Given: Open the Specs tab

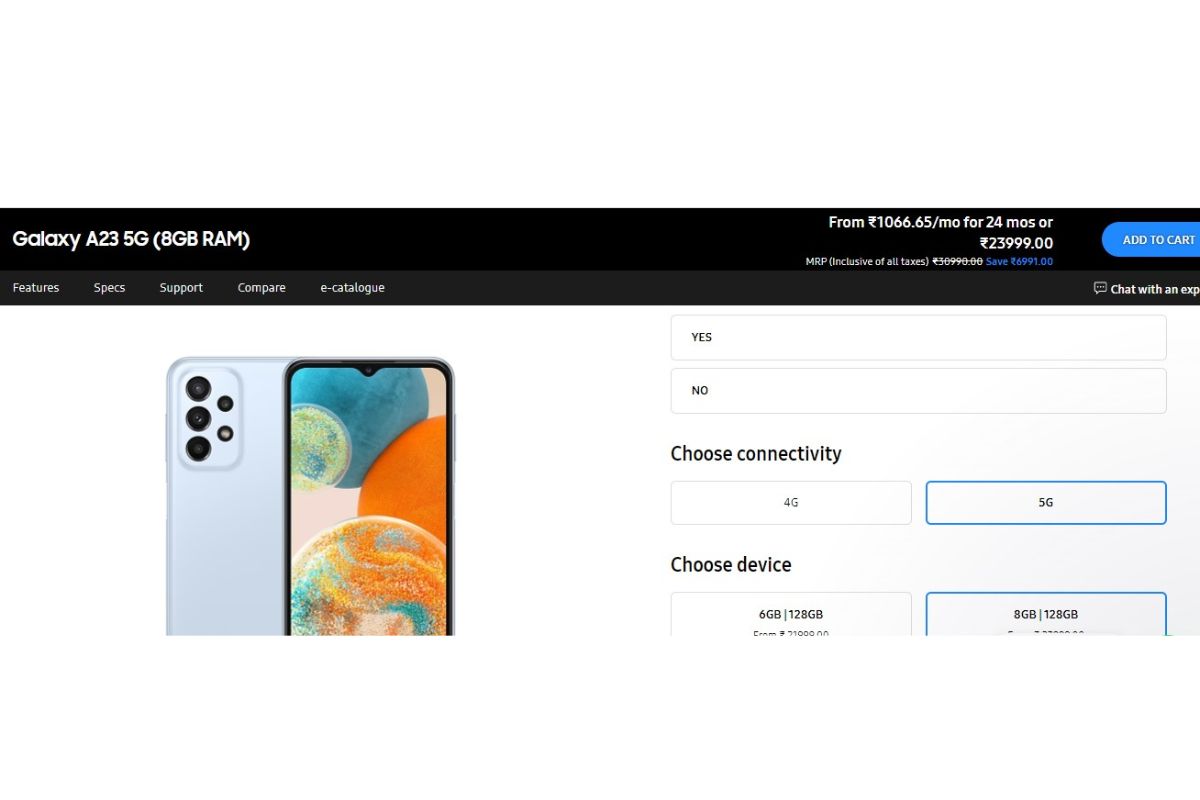Looking at the screenshot, I should coord(109,288).
